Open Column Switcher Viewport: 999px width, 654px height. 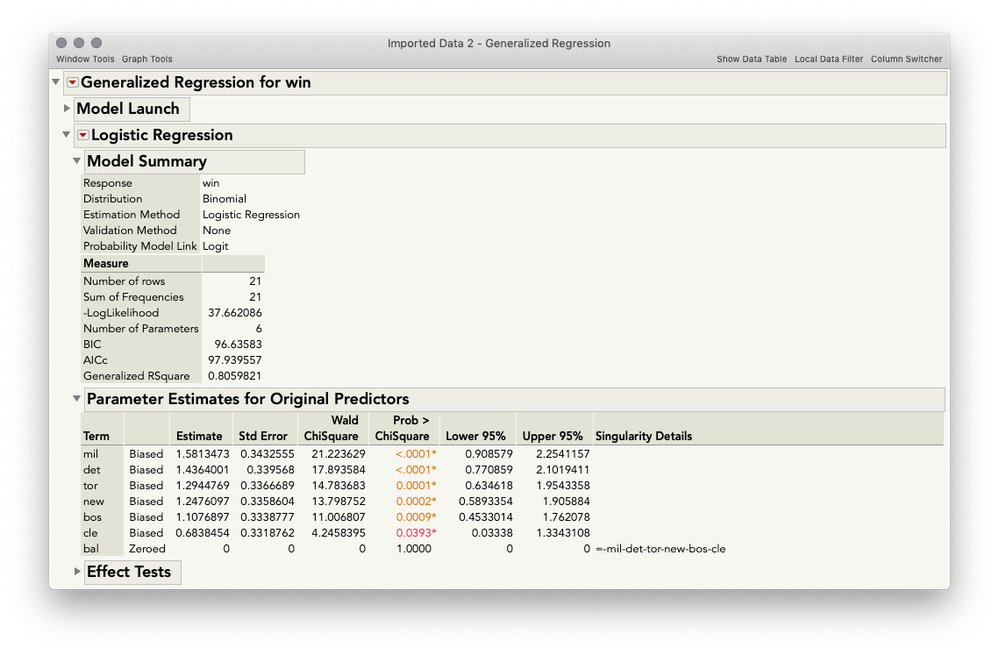click(x=907, y=59)
